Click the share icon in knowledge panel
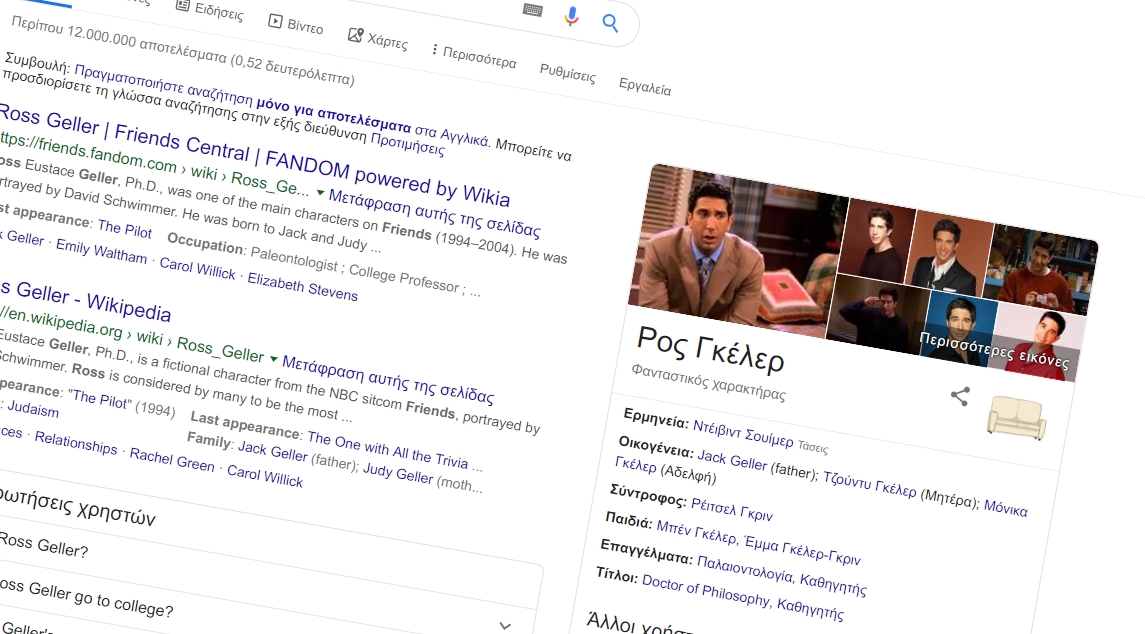The width and height of the screenshot is (1145, 634). [959, 396]
